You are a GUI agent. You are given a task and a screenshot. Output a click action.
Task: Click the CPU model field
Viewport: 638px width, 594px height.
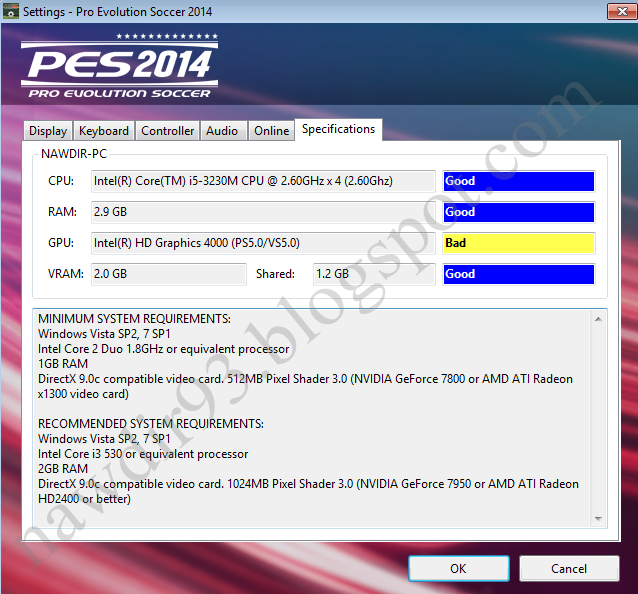(263, 181)
